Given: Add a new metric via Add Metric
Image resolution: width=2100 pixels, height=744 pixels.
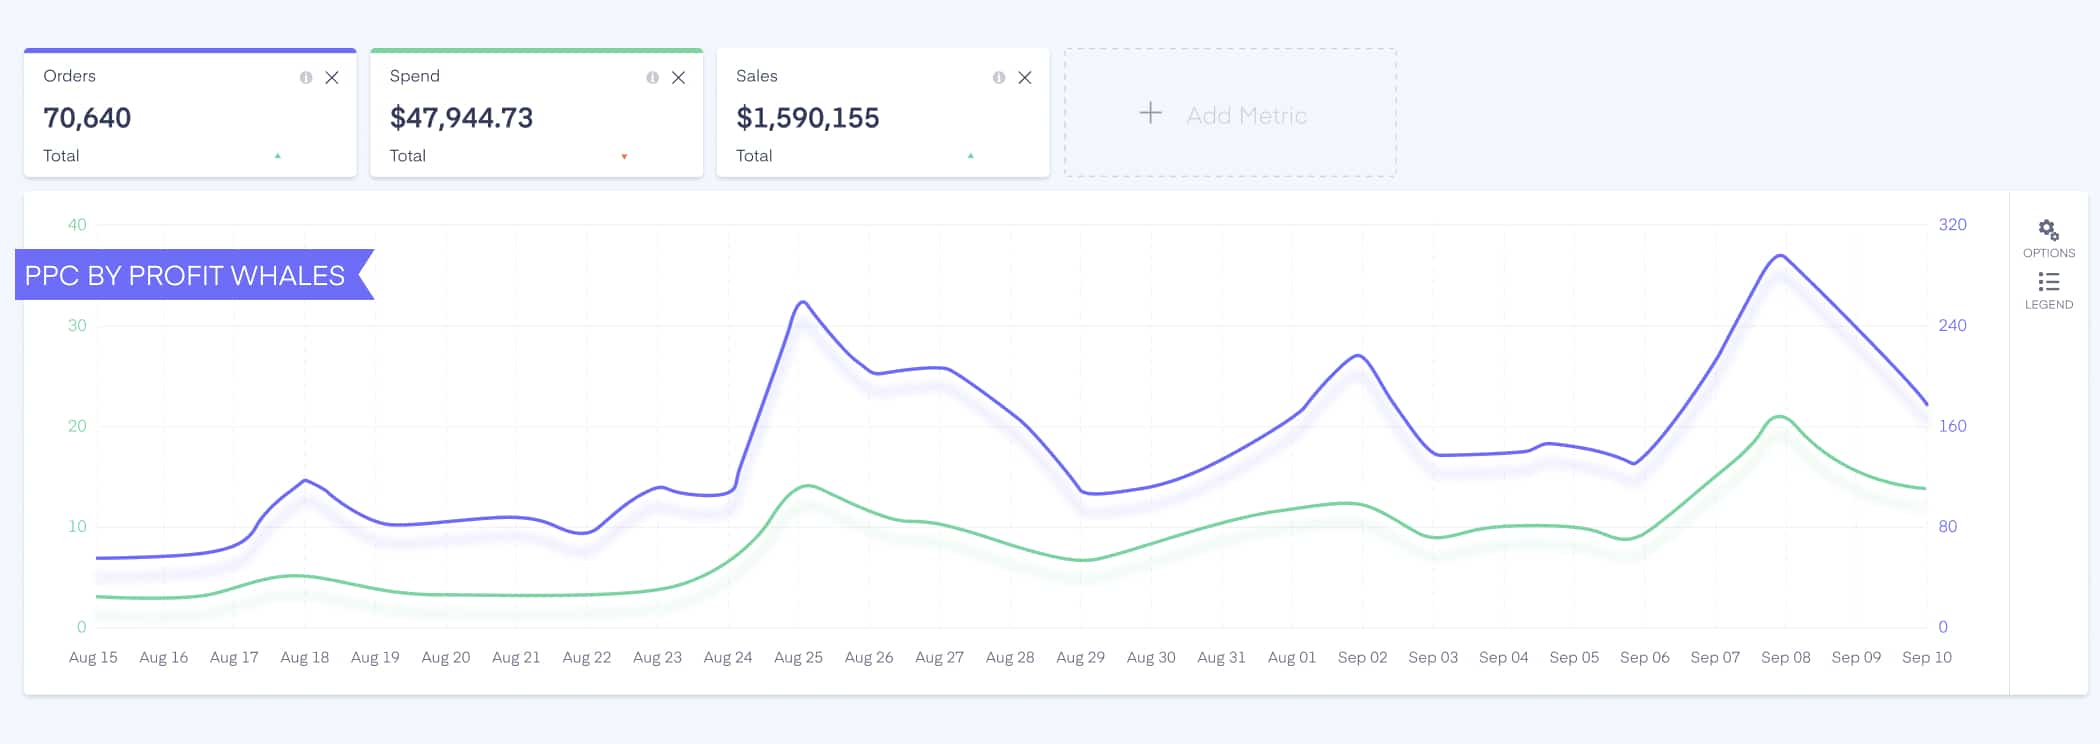Looking at the screenshot, I should click(1230, 113).
